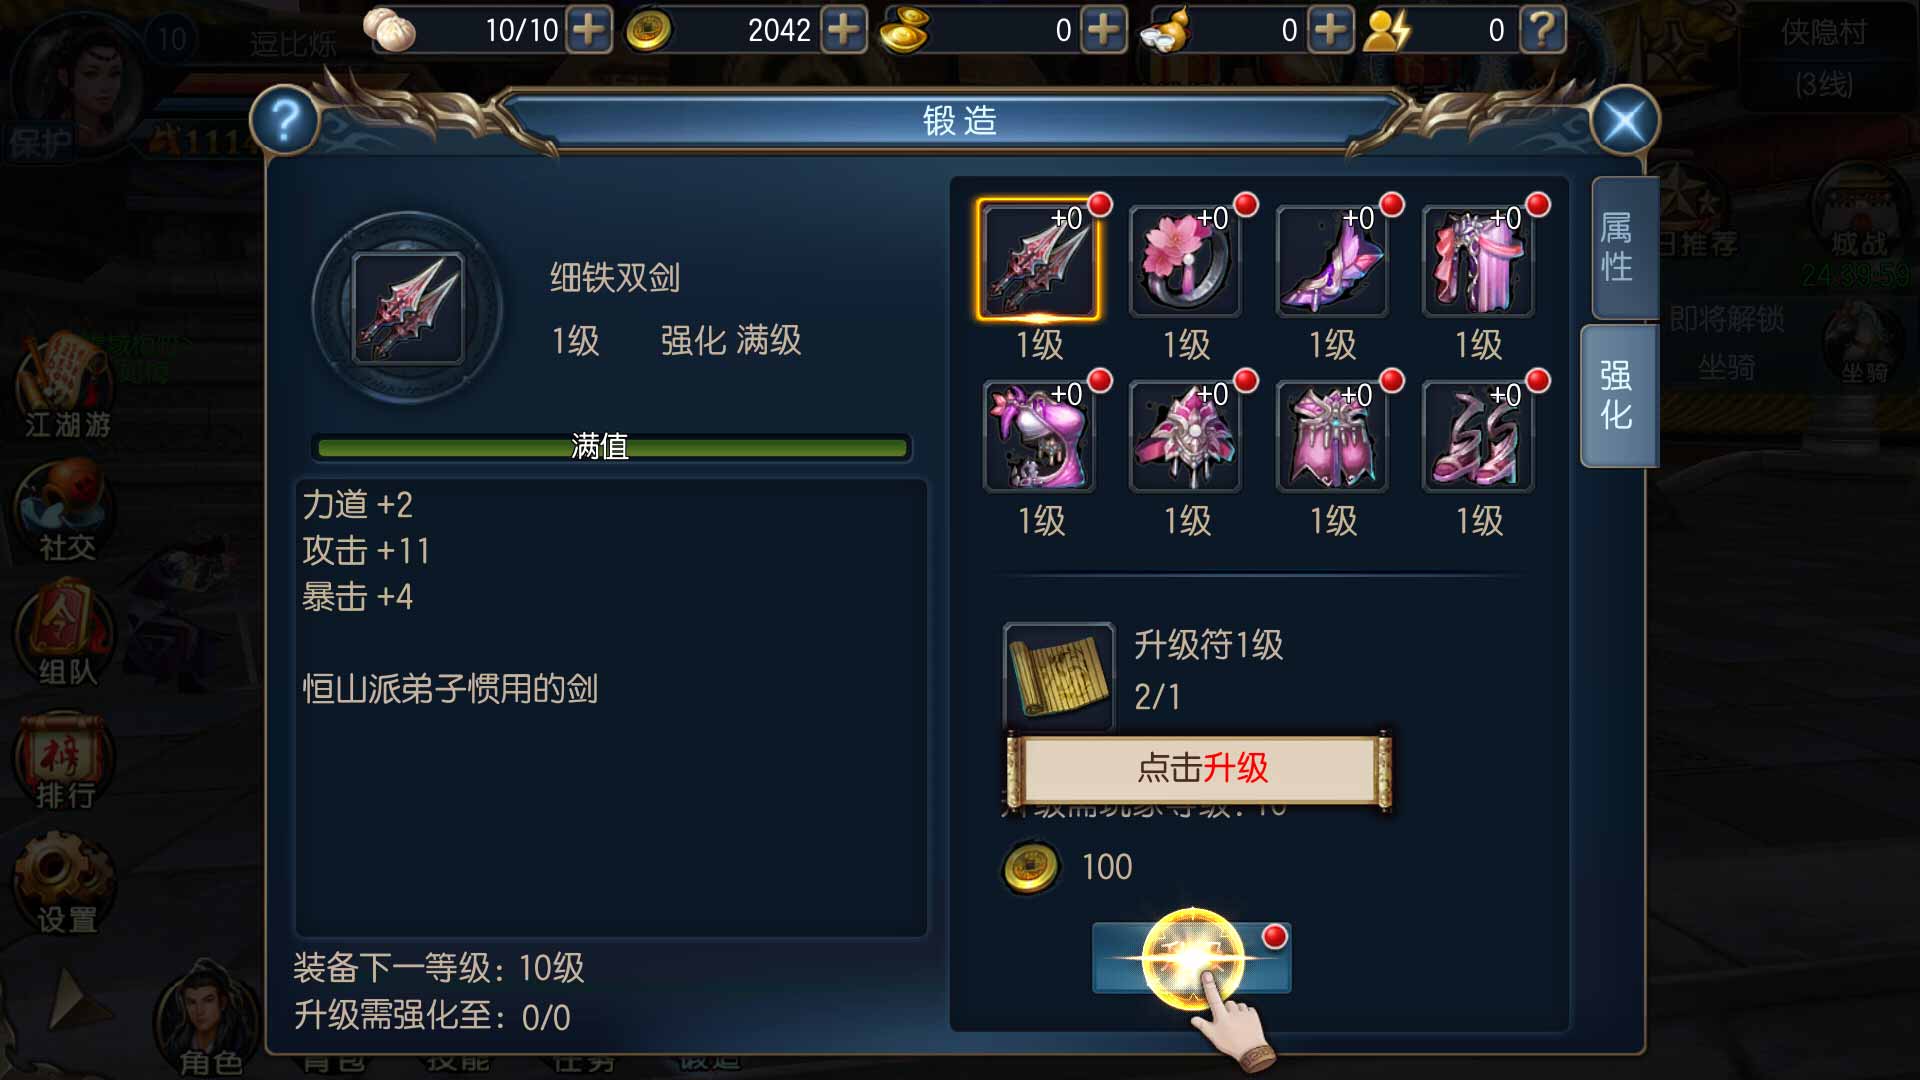Add more steamed bun stamina with plus
This screenshot has height=1080, width=1920.
pyautogui.click(x=589, y=30)
